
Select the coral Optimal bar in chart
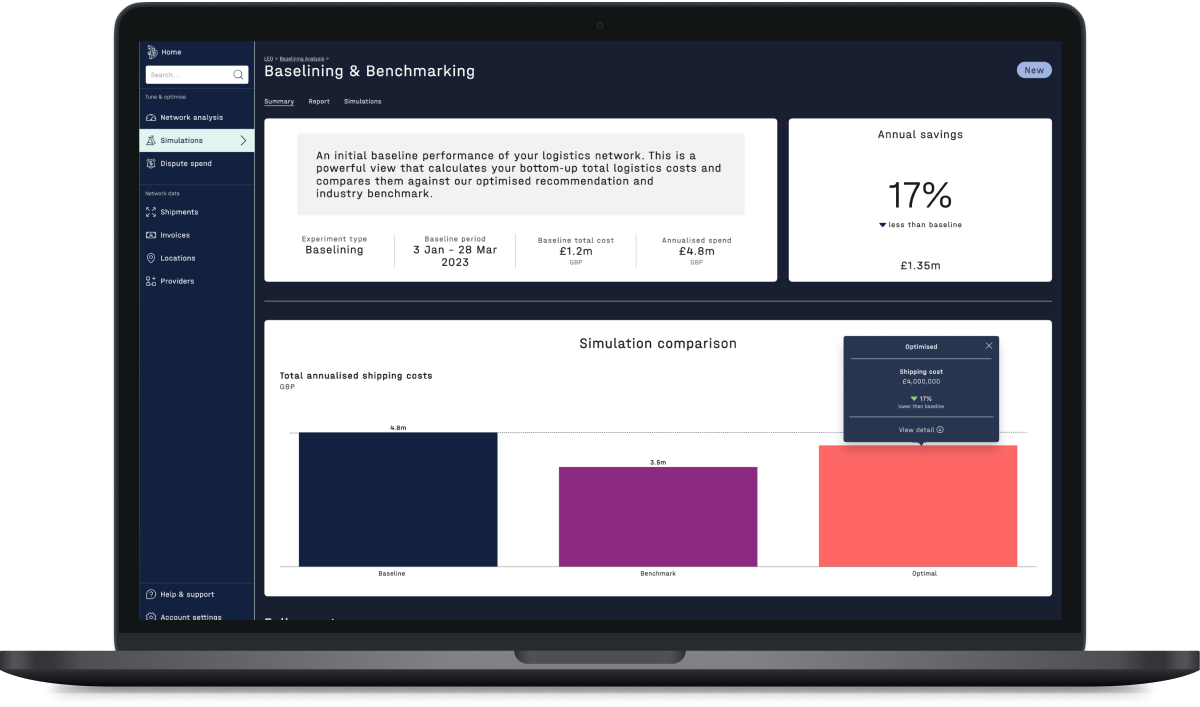[918, 506]
